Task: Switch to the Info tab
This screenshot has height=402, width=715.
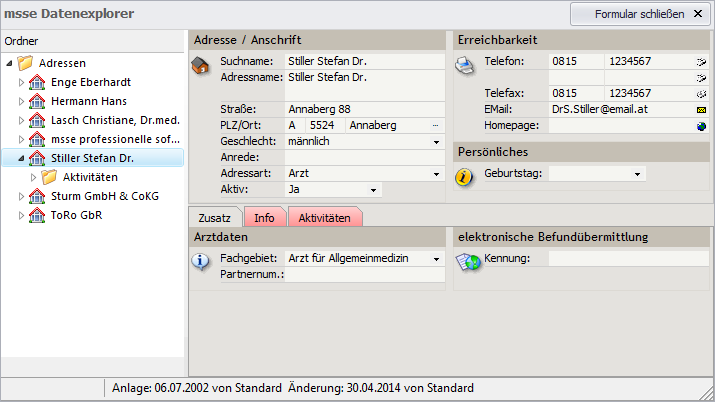Action: click(264, 217)
